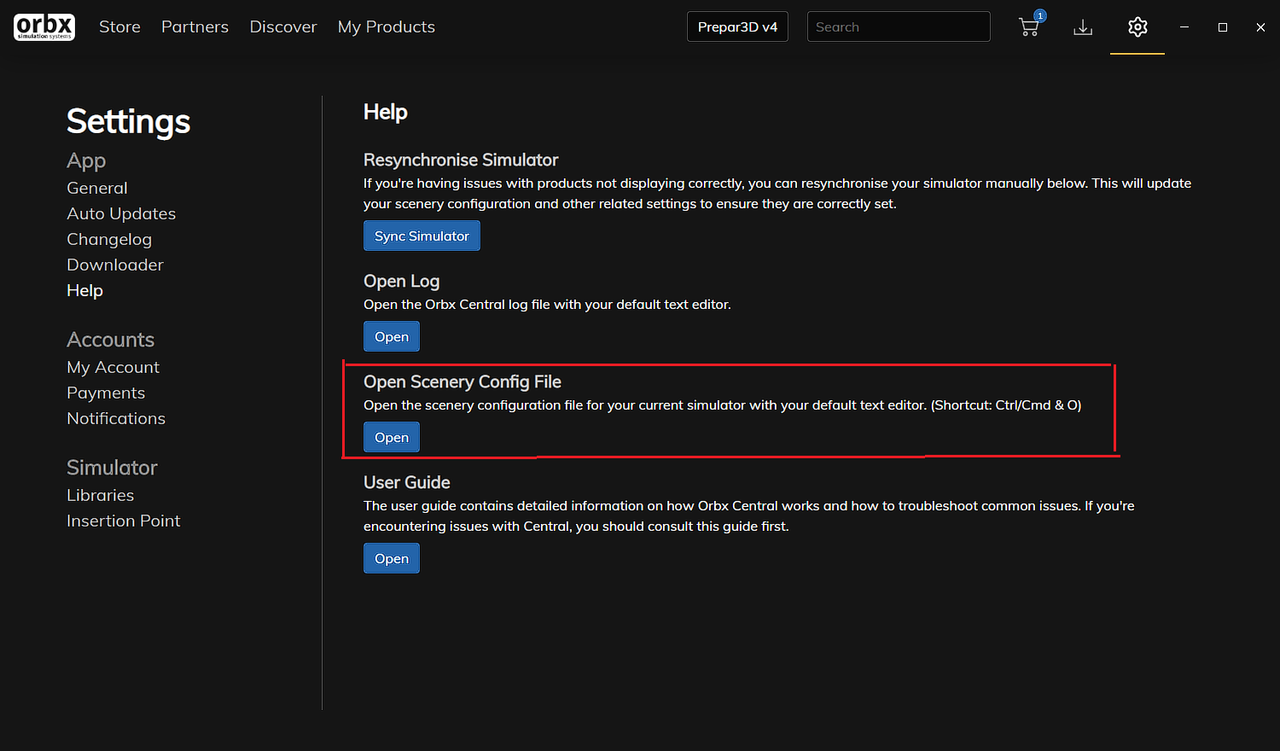Screen dimensions: 1280x751
Task: Click the Prepar3D v4 simulator selector
Action: (737, 27)
